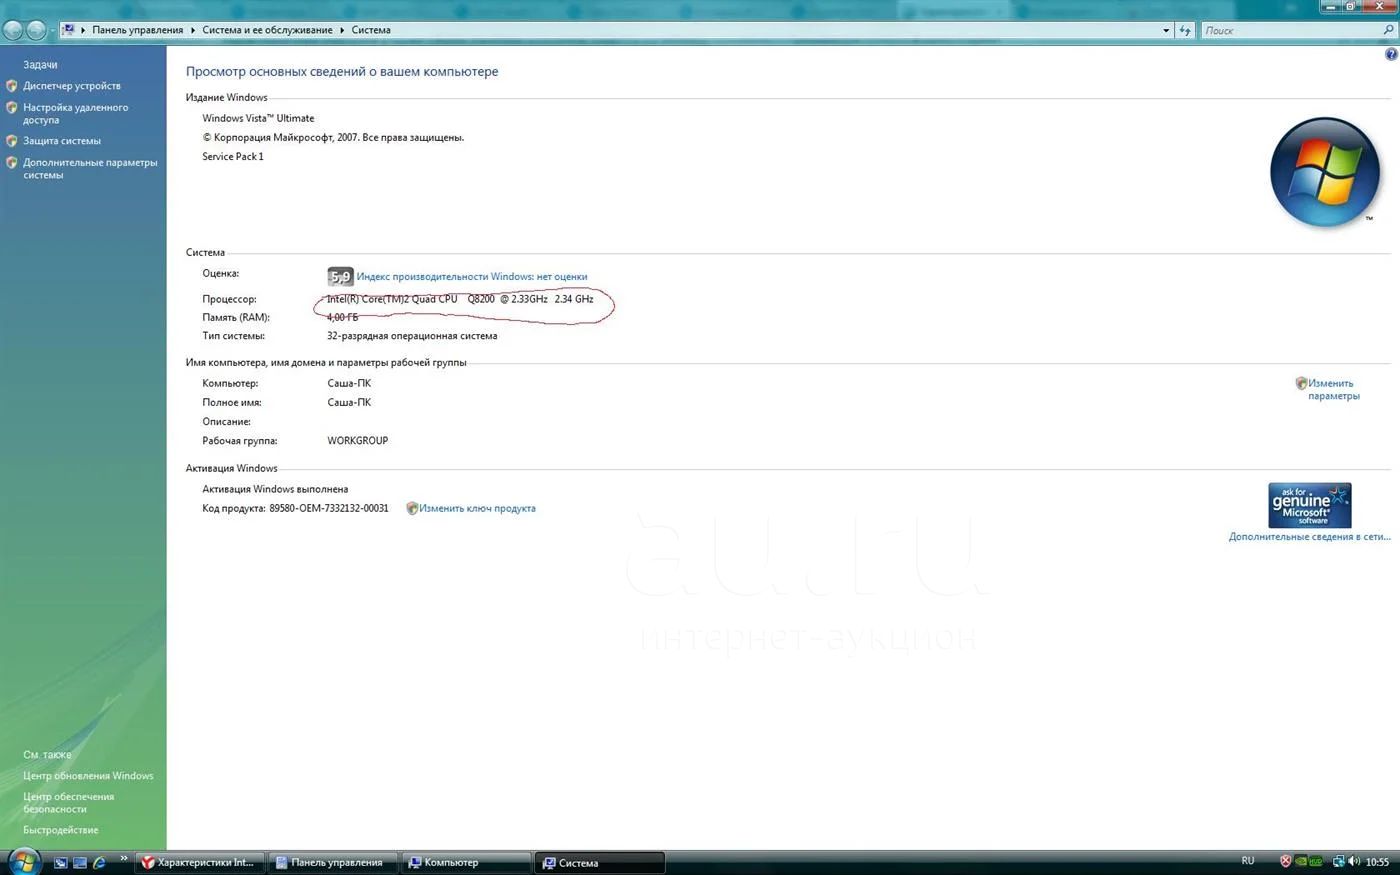The height and width of the screenshot is (875, 1400).
Task: Click the red security shield tray icon
Action: tap(1286, 861)
